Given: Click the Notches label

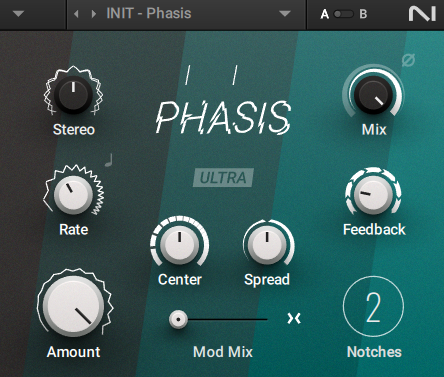Looking at the screenshot, I should [x=374, y=352].
